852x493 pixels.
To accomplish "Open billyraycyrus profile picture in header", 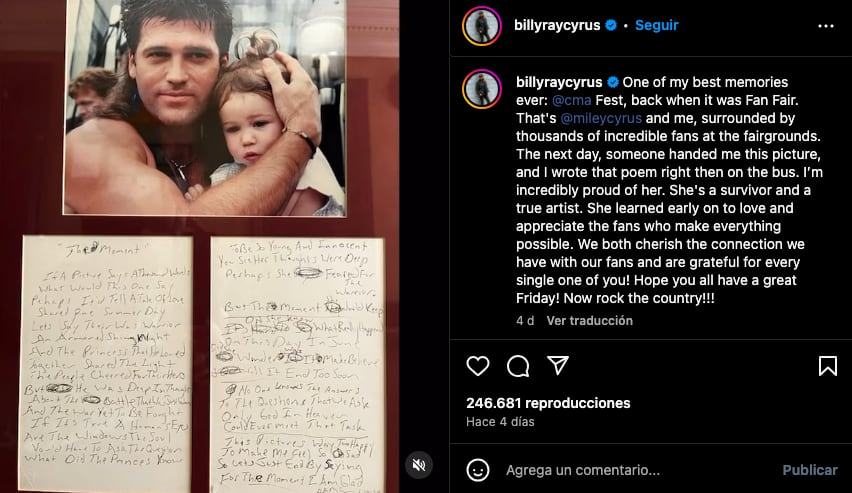I will pos(482,26).
